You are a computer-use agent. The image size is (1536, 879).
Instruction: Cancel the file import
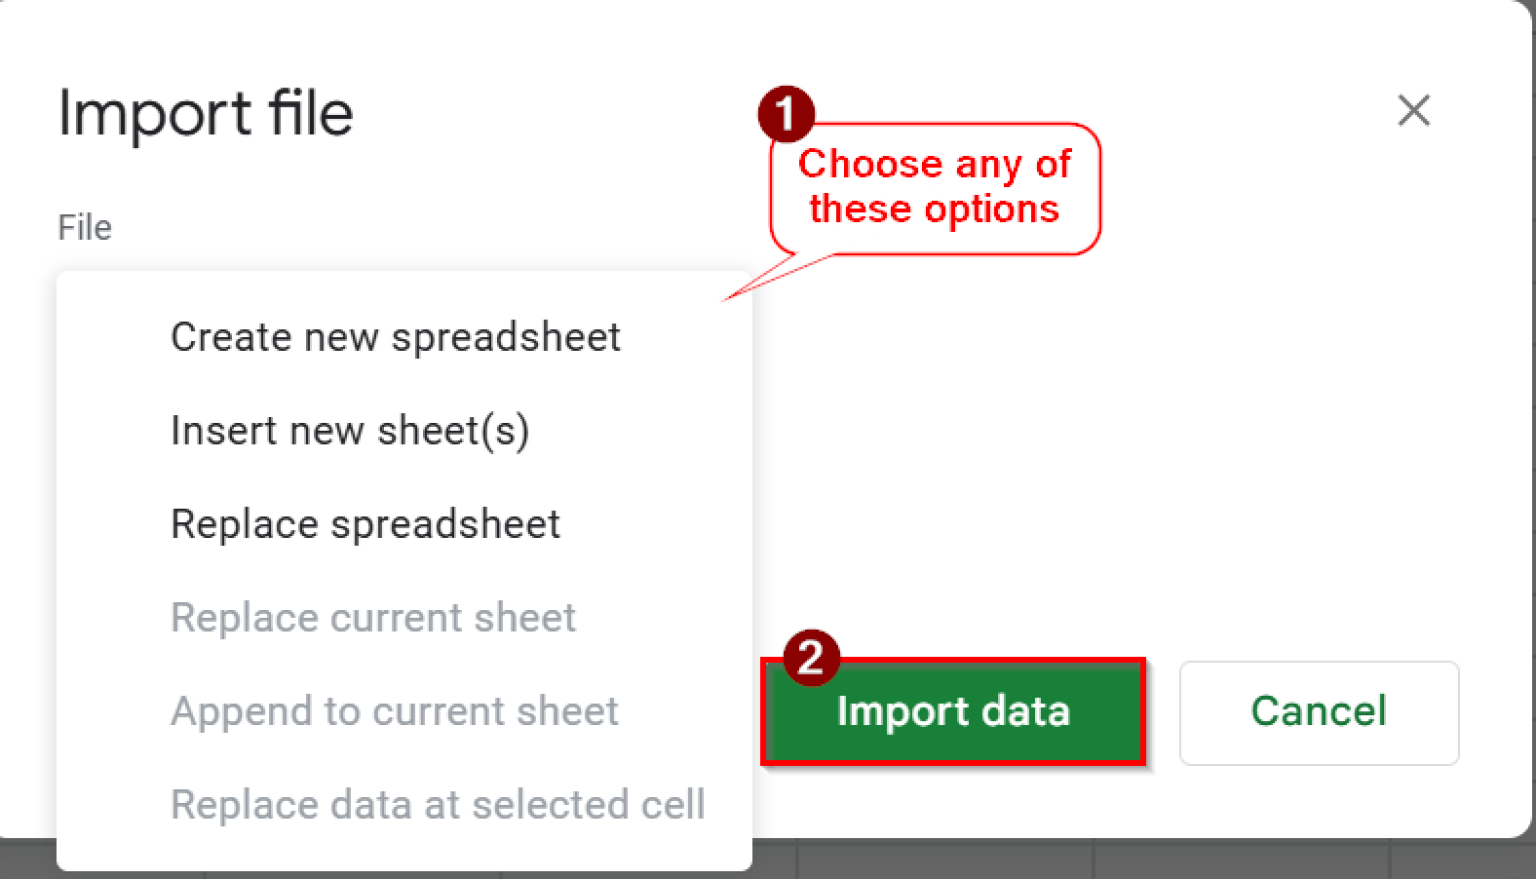[1318, 712]
